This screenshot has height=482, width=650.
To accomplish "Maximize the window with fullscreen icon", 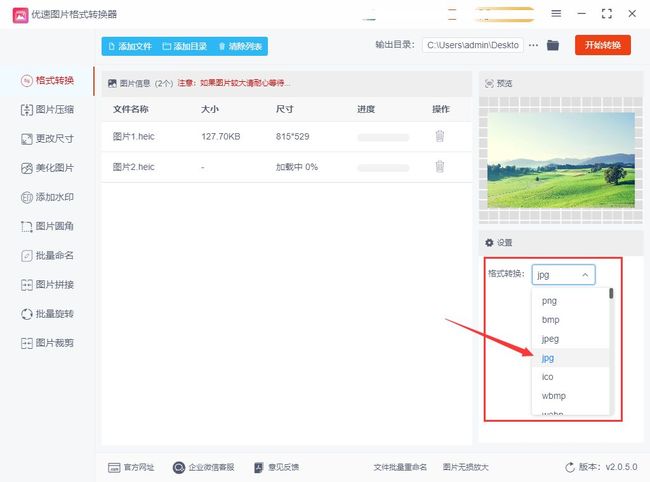I will pyautogui.click(x=606, y=14).
